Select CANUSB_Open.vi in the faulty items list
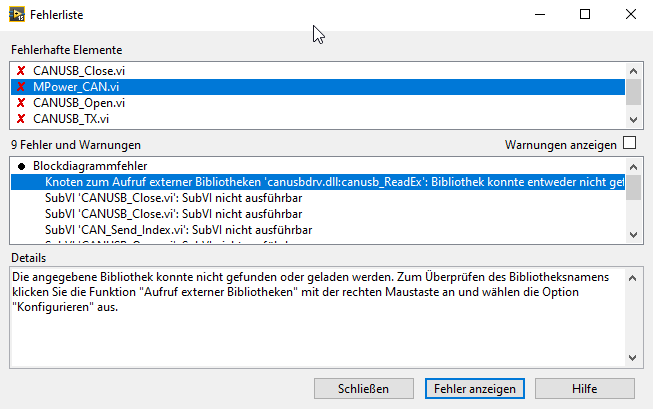This screenshot has height=409, width=653. click(x=79, y=103)
